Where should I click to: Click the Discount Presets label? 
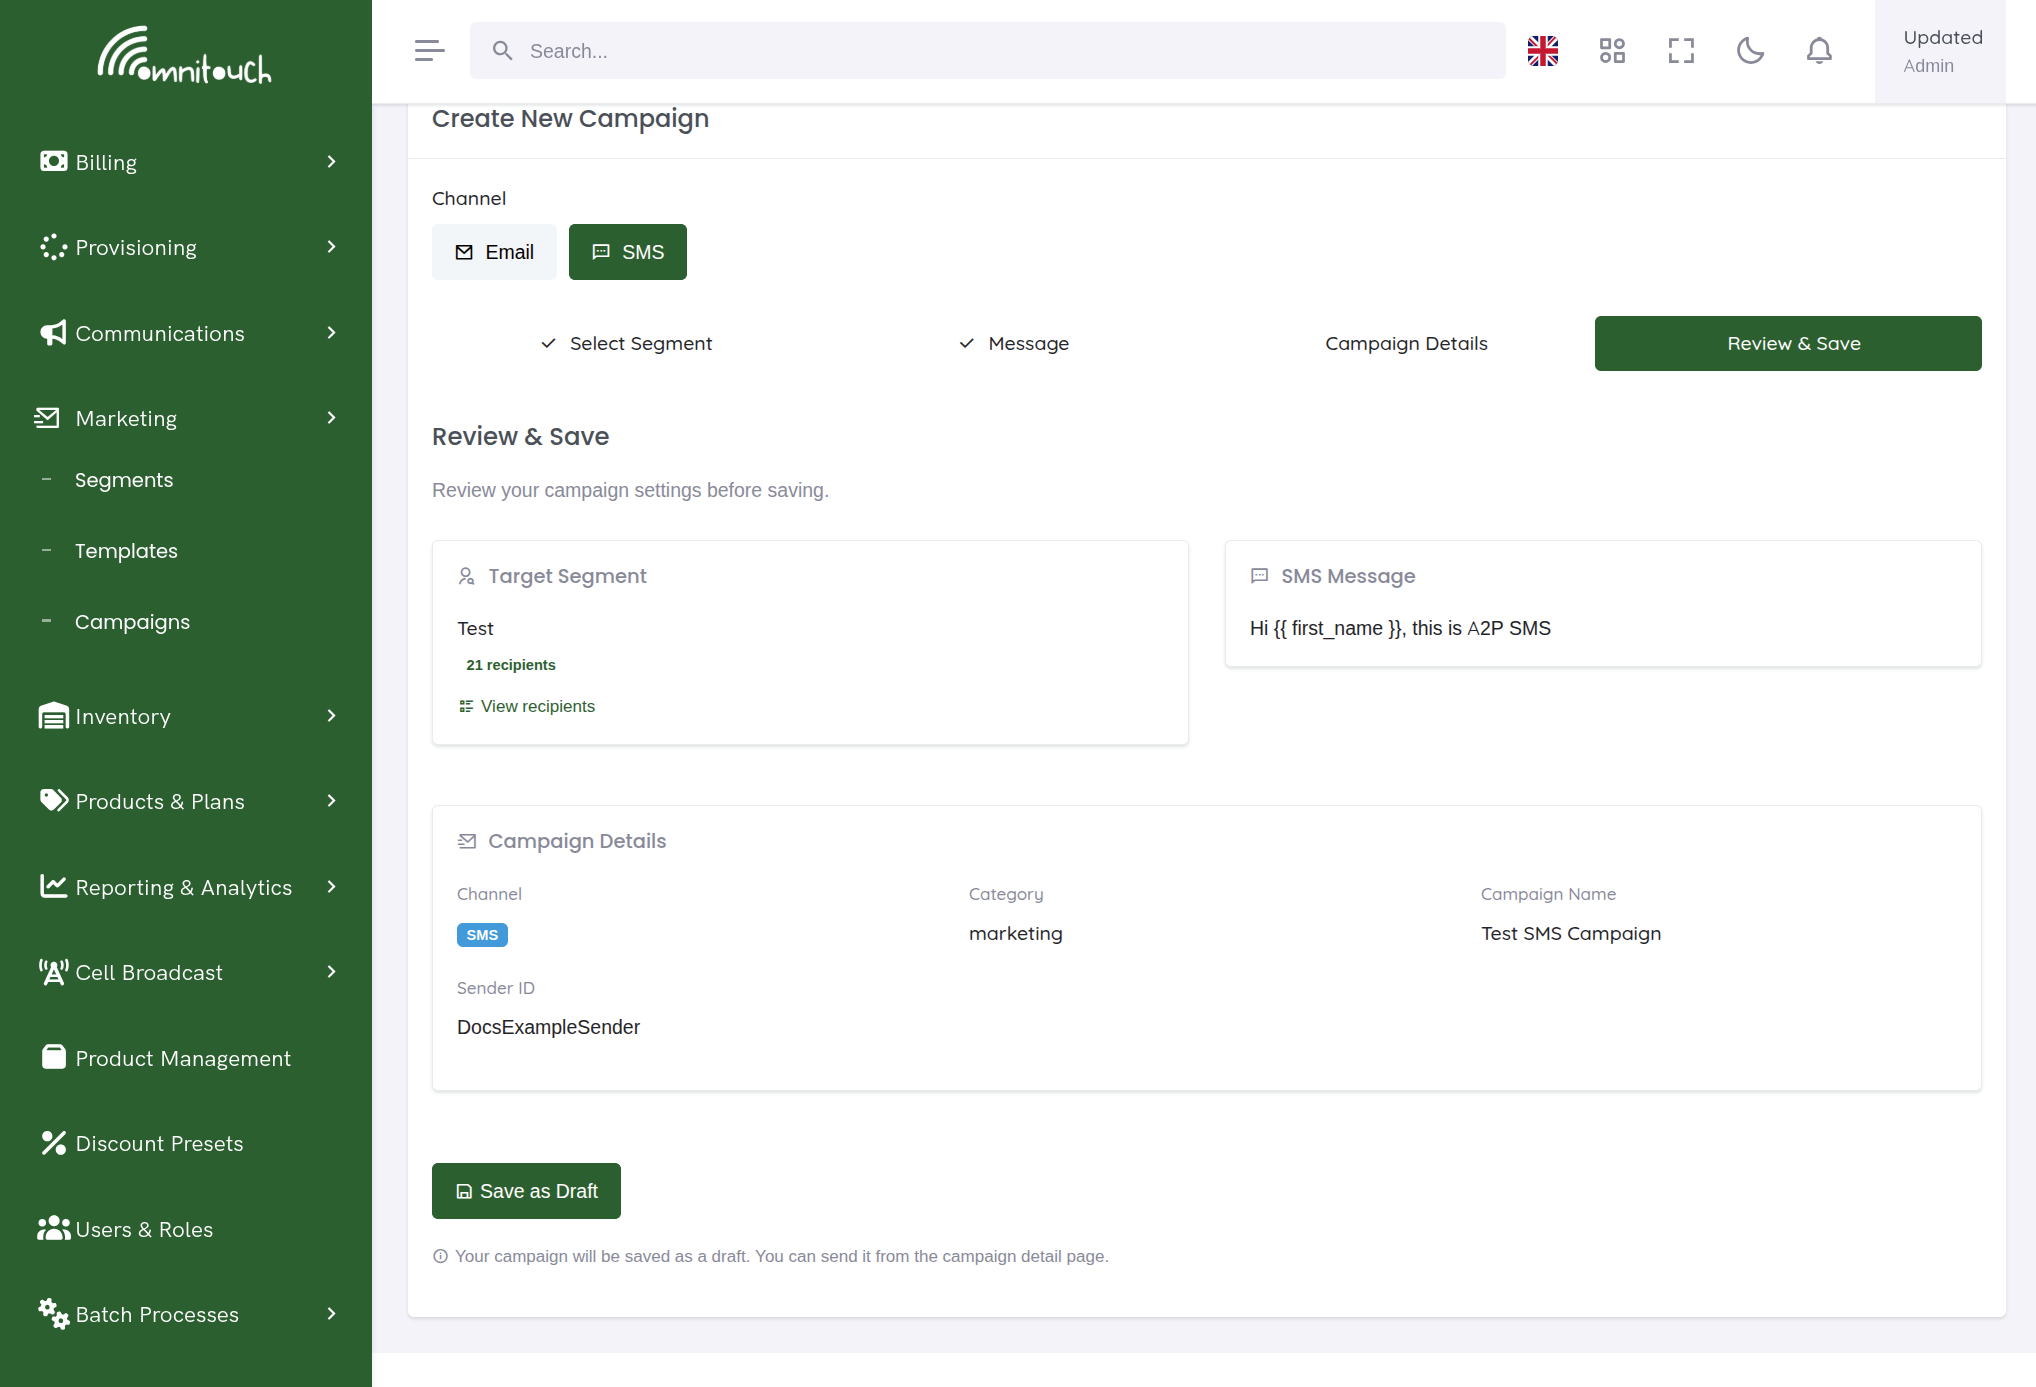pyautogui.click(x=159, y=1143)
